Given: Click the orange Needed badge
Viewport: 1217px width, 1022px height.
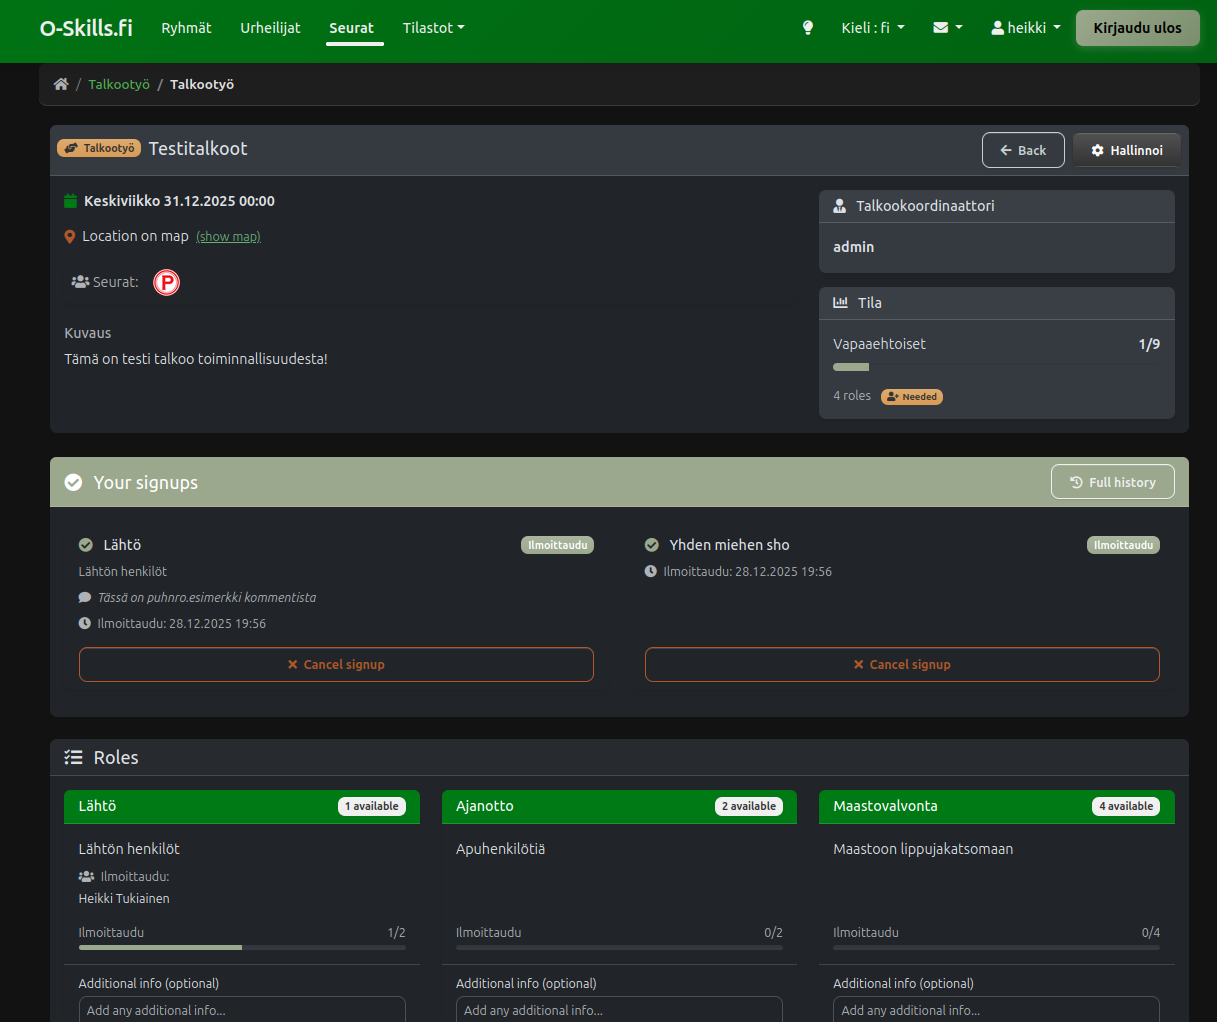Looking at the screenshot, I should (x=912, y=397).
